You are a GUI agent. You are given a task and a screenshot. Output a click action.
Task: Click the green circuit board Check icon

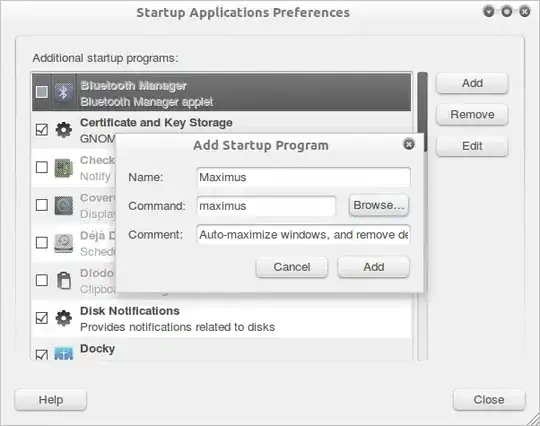point(64,168)
